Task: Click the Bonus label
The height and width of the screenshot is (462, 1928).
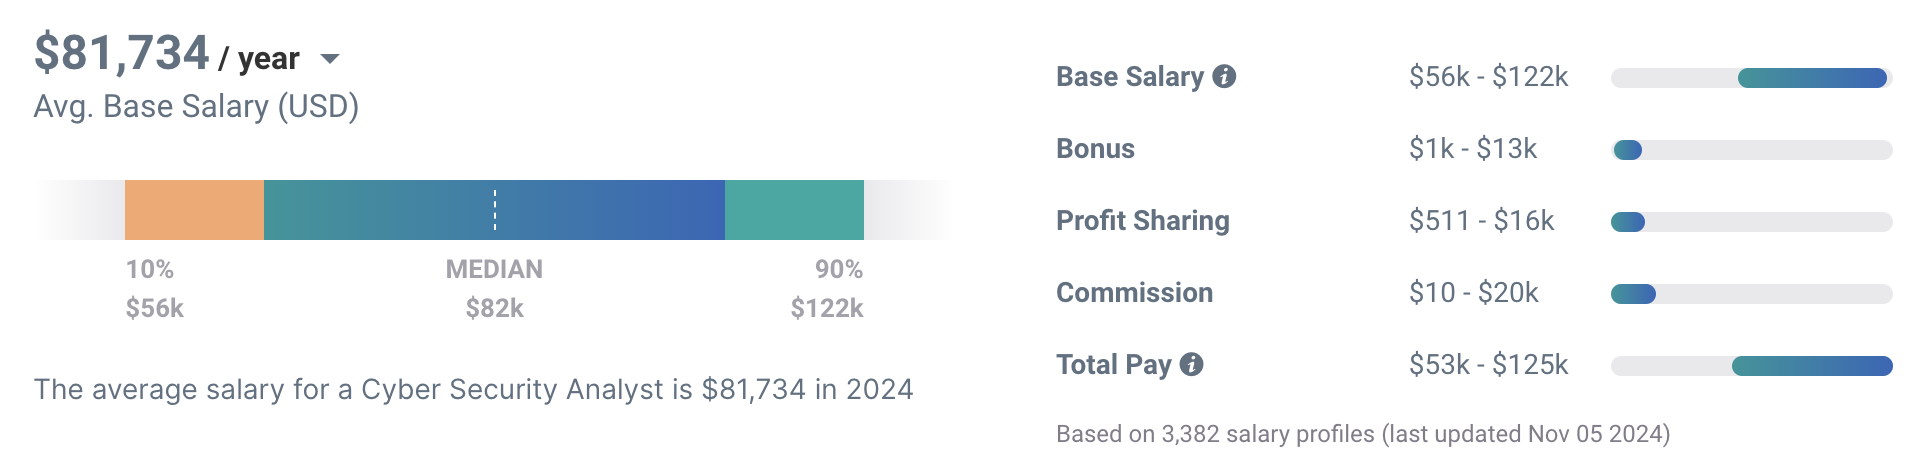Action: [x=1095, y=149]
